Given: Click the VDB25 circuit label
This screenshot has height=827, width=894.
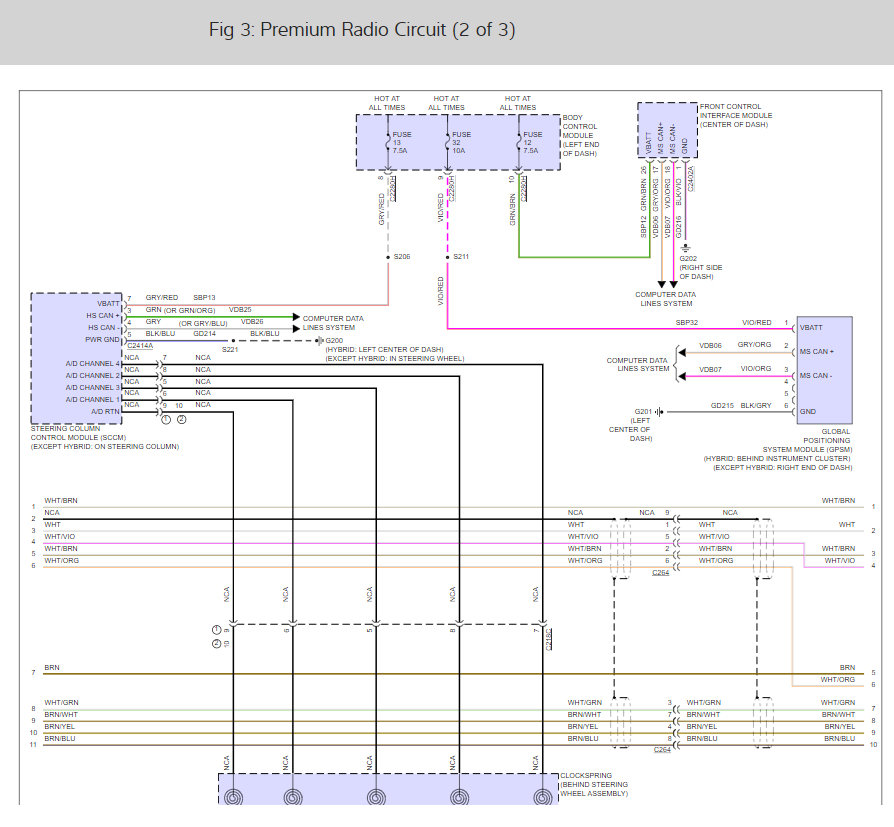Looking at the screenshot, I should [240, 310].
